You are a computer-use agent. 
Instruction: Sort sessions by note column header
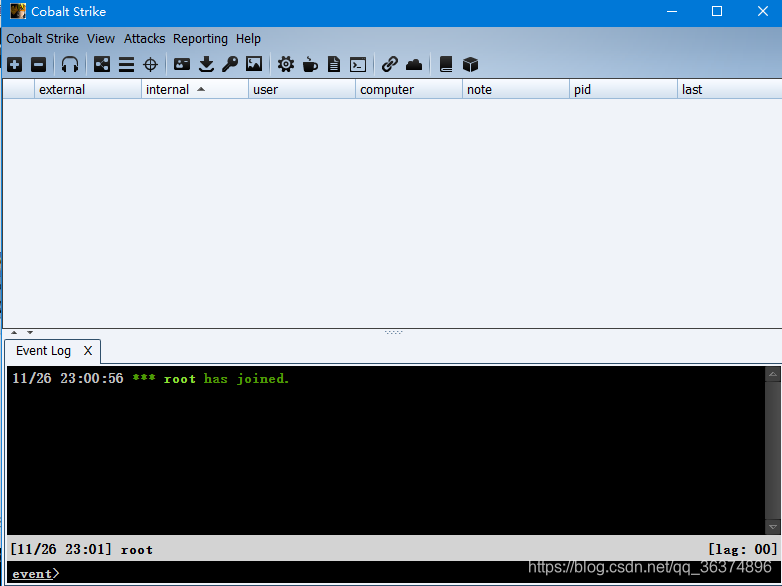tap(516, 89)
